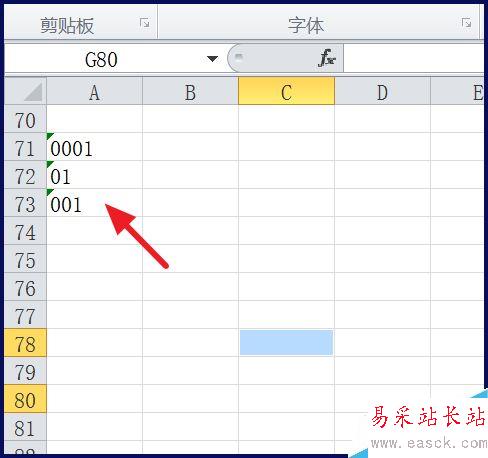Select row 73 header
The height and width of the screenshot is (458, 488).
pos(25,203)
